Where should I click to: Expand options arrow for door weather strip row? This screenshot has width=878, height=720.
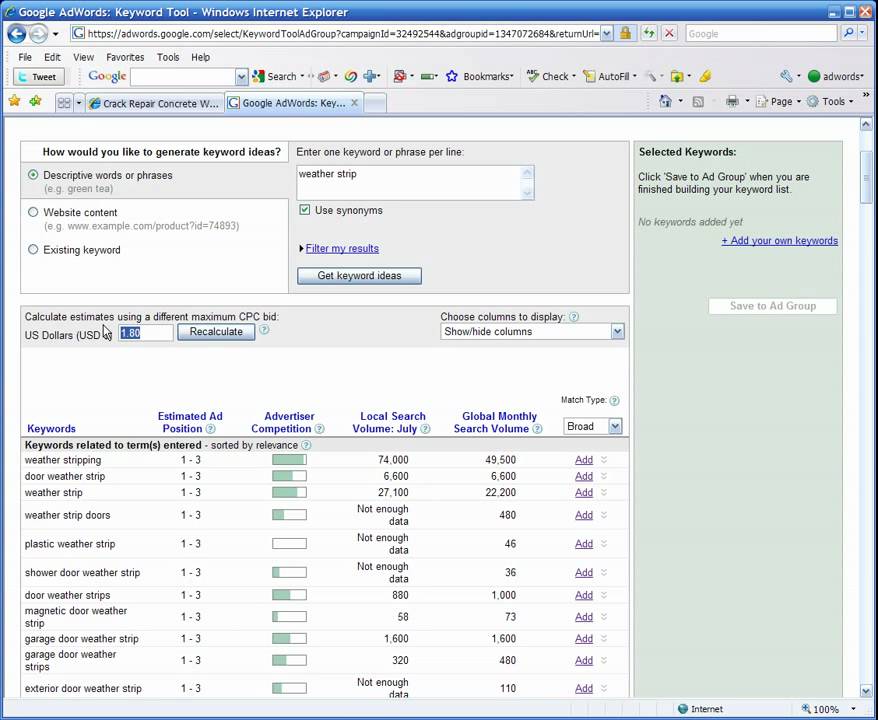pyautogui.click(x=604, y=476)
